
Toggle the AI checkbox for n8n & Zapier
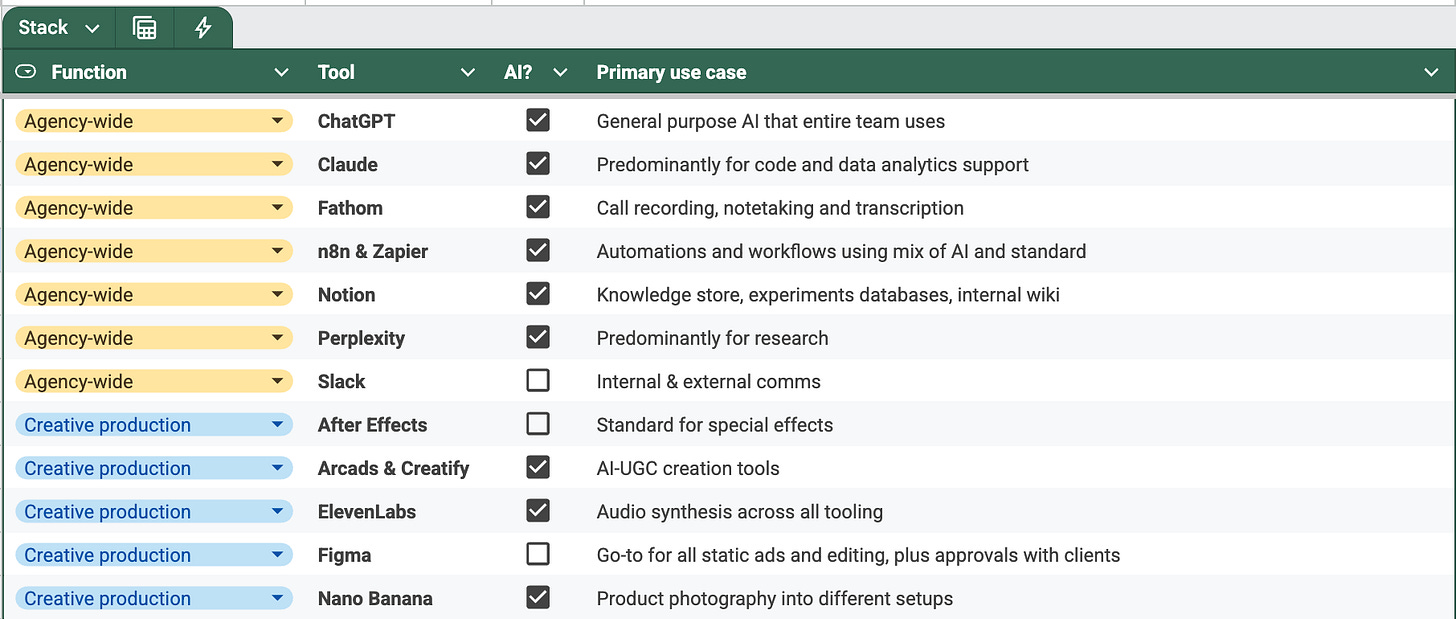pos(538,250)
